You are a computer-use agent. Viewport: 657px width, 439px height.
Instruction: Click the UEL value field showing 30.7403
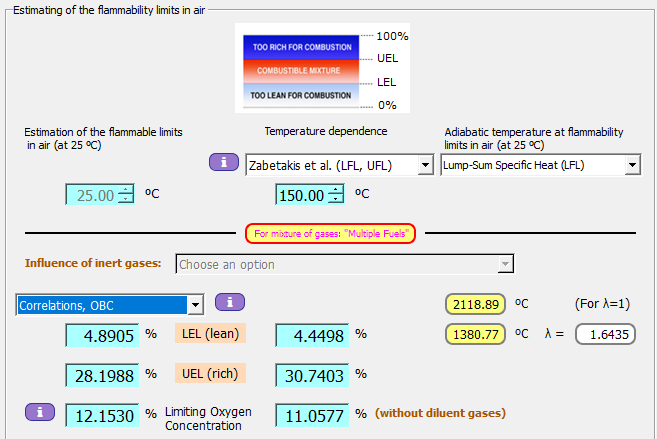[311, 374]
